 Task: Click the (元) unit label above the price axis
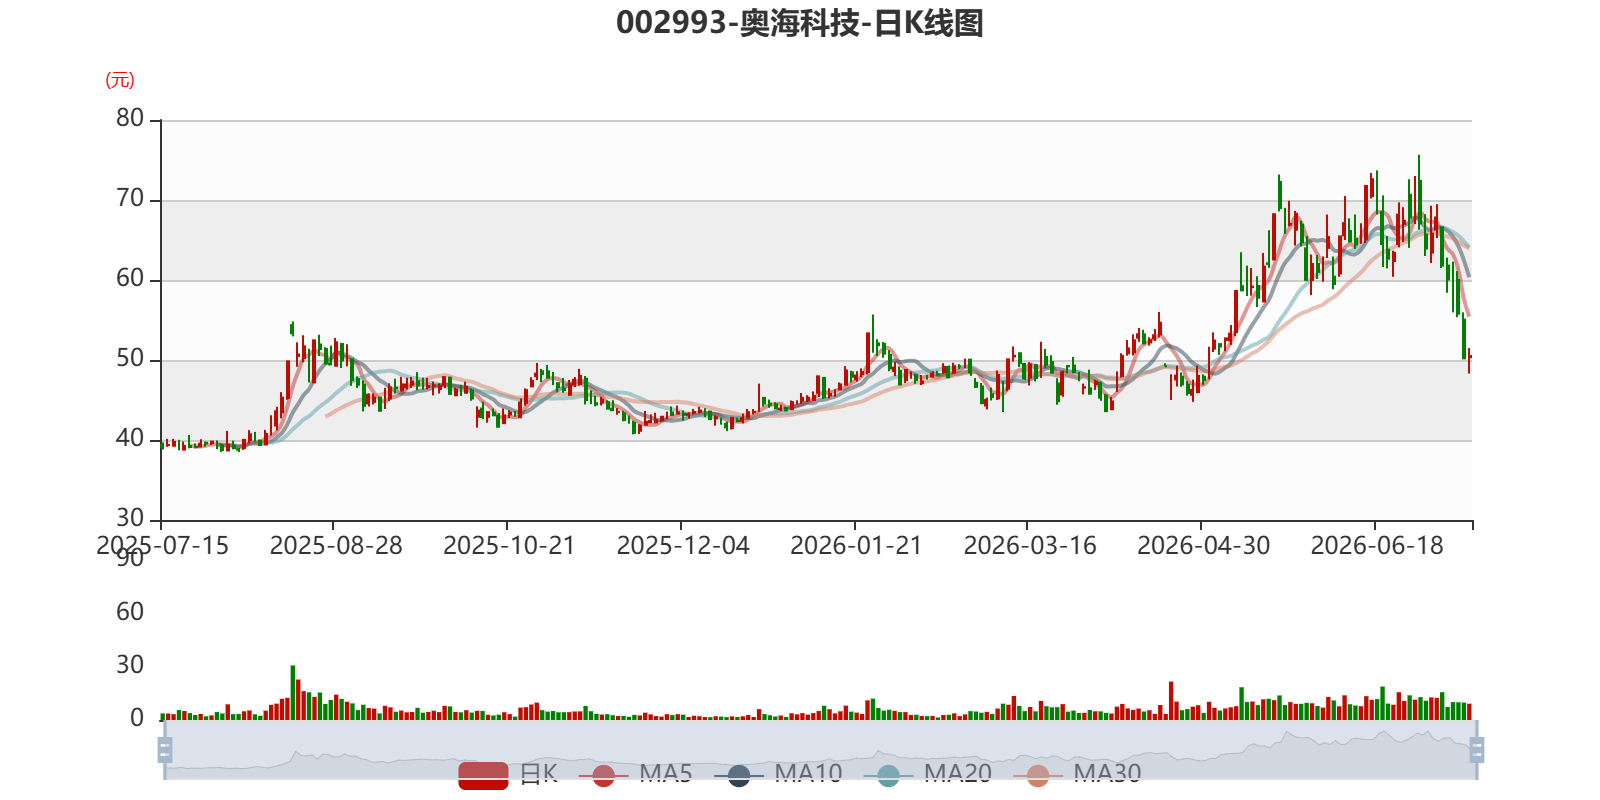click(x=120, y=80)
